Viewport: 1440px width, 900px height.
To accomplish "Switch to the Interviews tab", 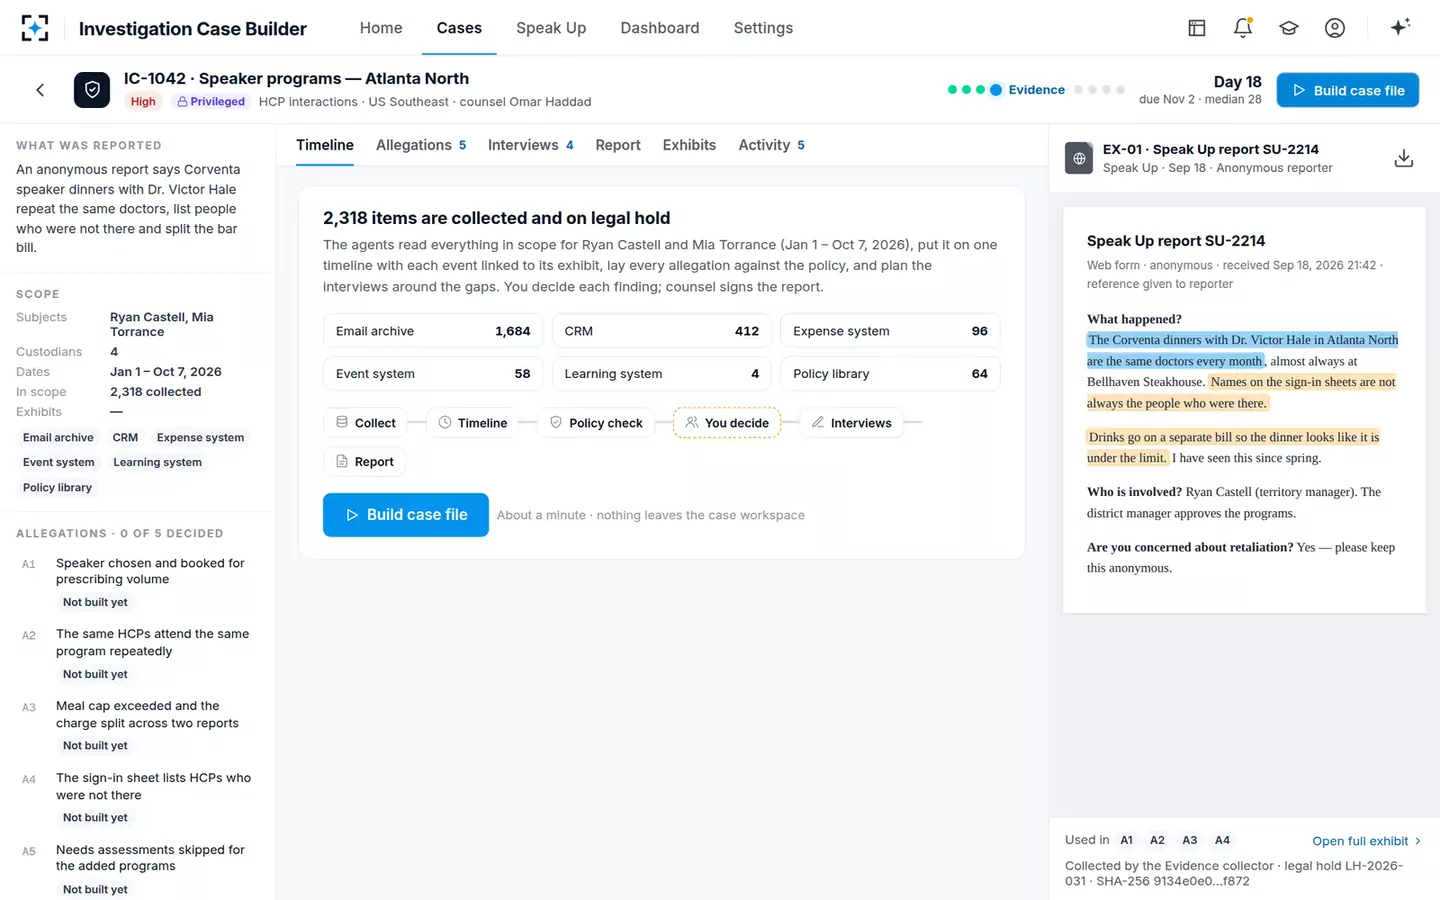I will [531, 145].
